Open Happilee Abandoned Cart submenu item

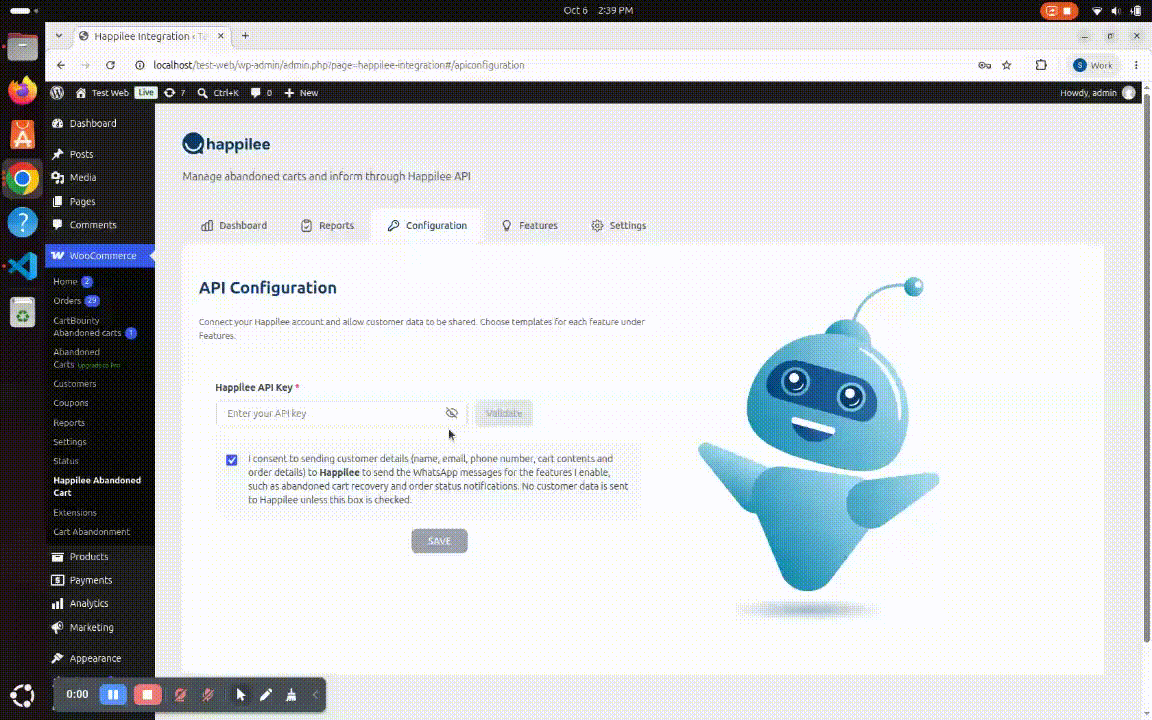click(97, 486)
